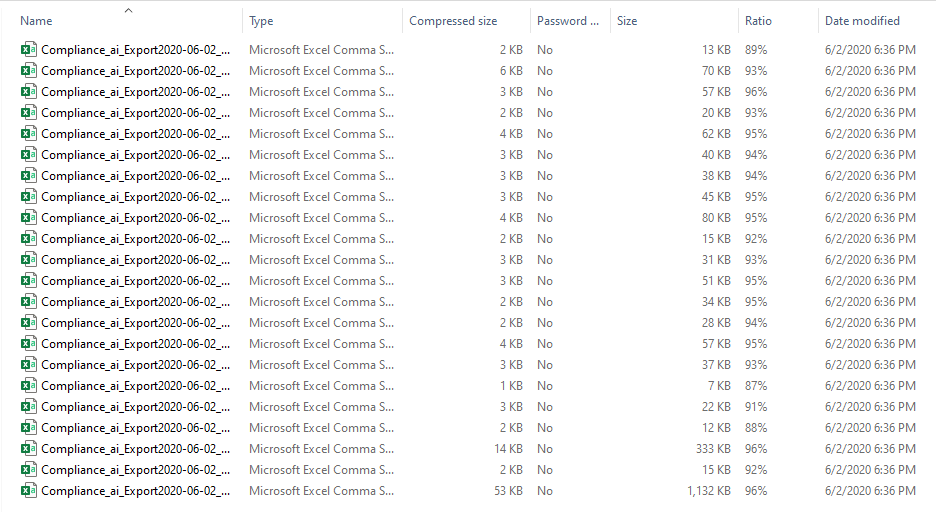Click the 333 KB size value
The height and width of the screenshot is (512, 936).
point(713,449)
